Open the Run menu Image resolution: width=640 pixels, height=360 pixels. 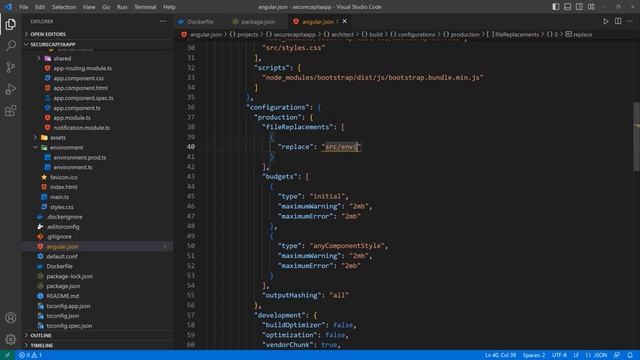point(122,7)
